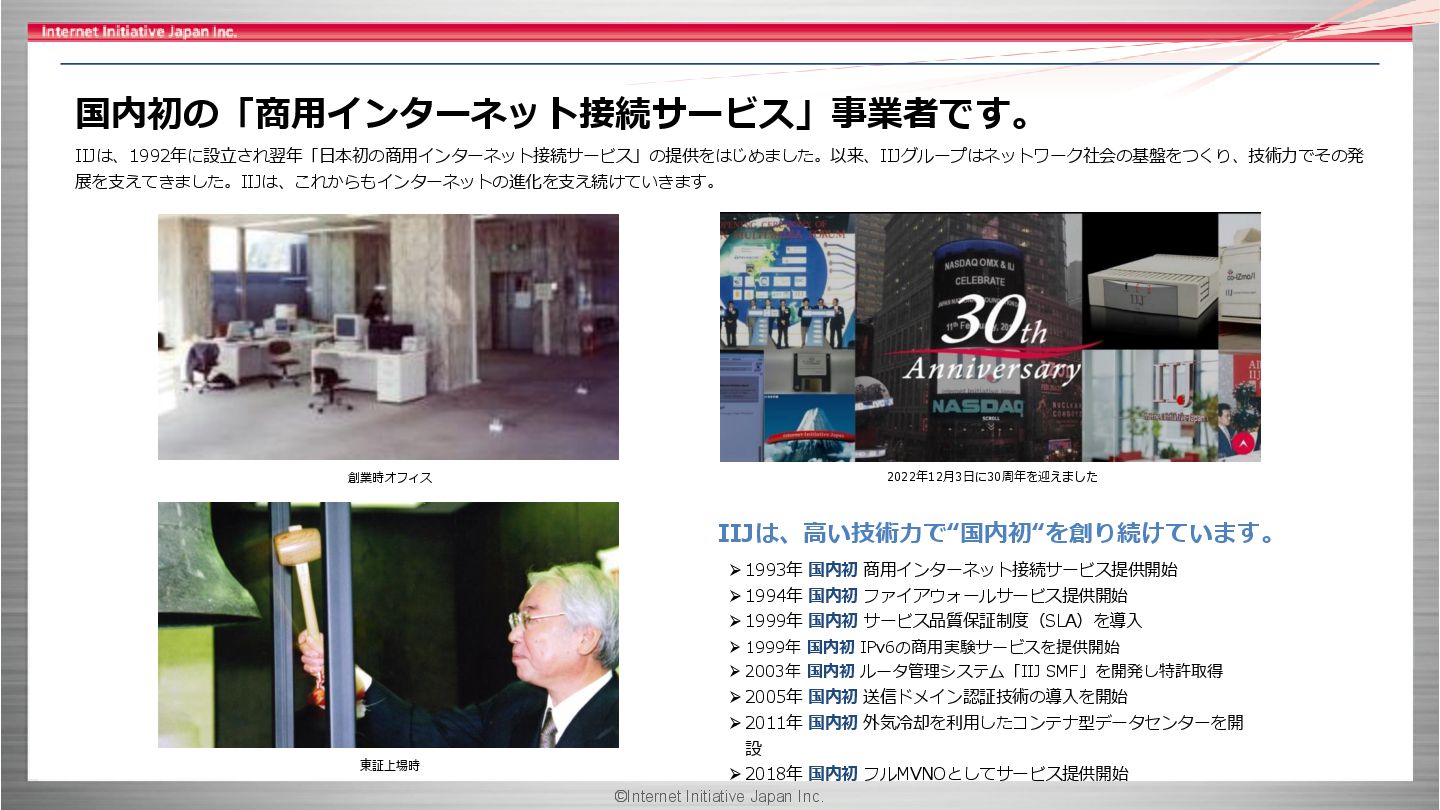Click the red scroll-up arrow button
Image resolution: width=1440 pixels, height=810 pixels.
[1243, 442]
